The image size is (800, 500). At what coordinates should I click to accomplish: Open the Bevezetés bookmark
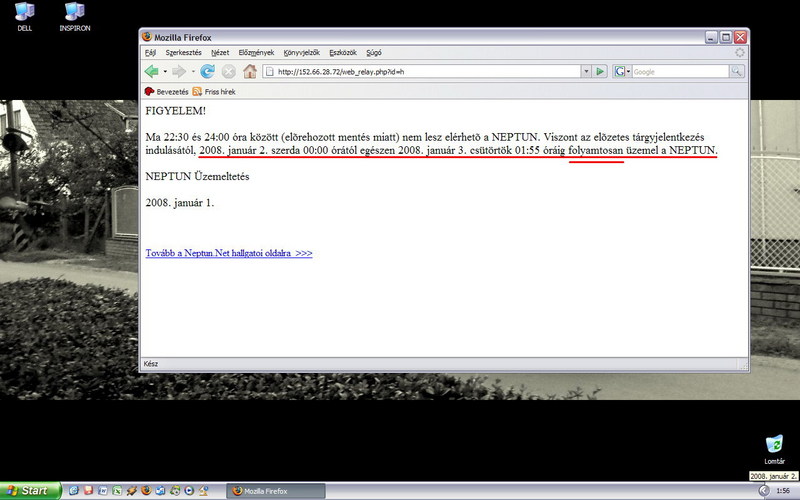point(167,92)
